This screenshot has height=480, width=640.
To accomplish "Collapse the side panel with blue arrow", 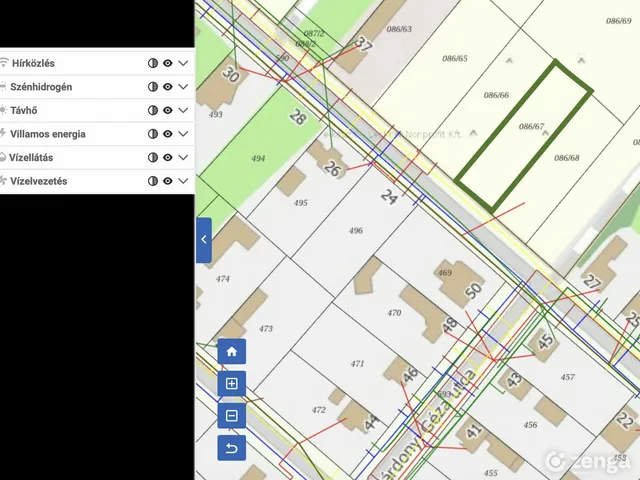I will [x=204, y=240].
